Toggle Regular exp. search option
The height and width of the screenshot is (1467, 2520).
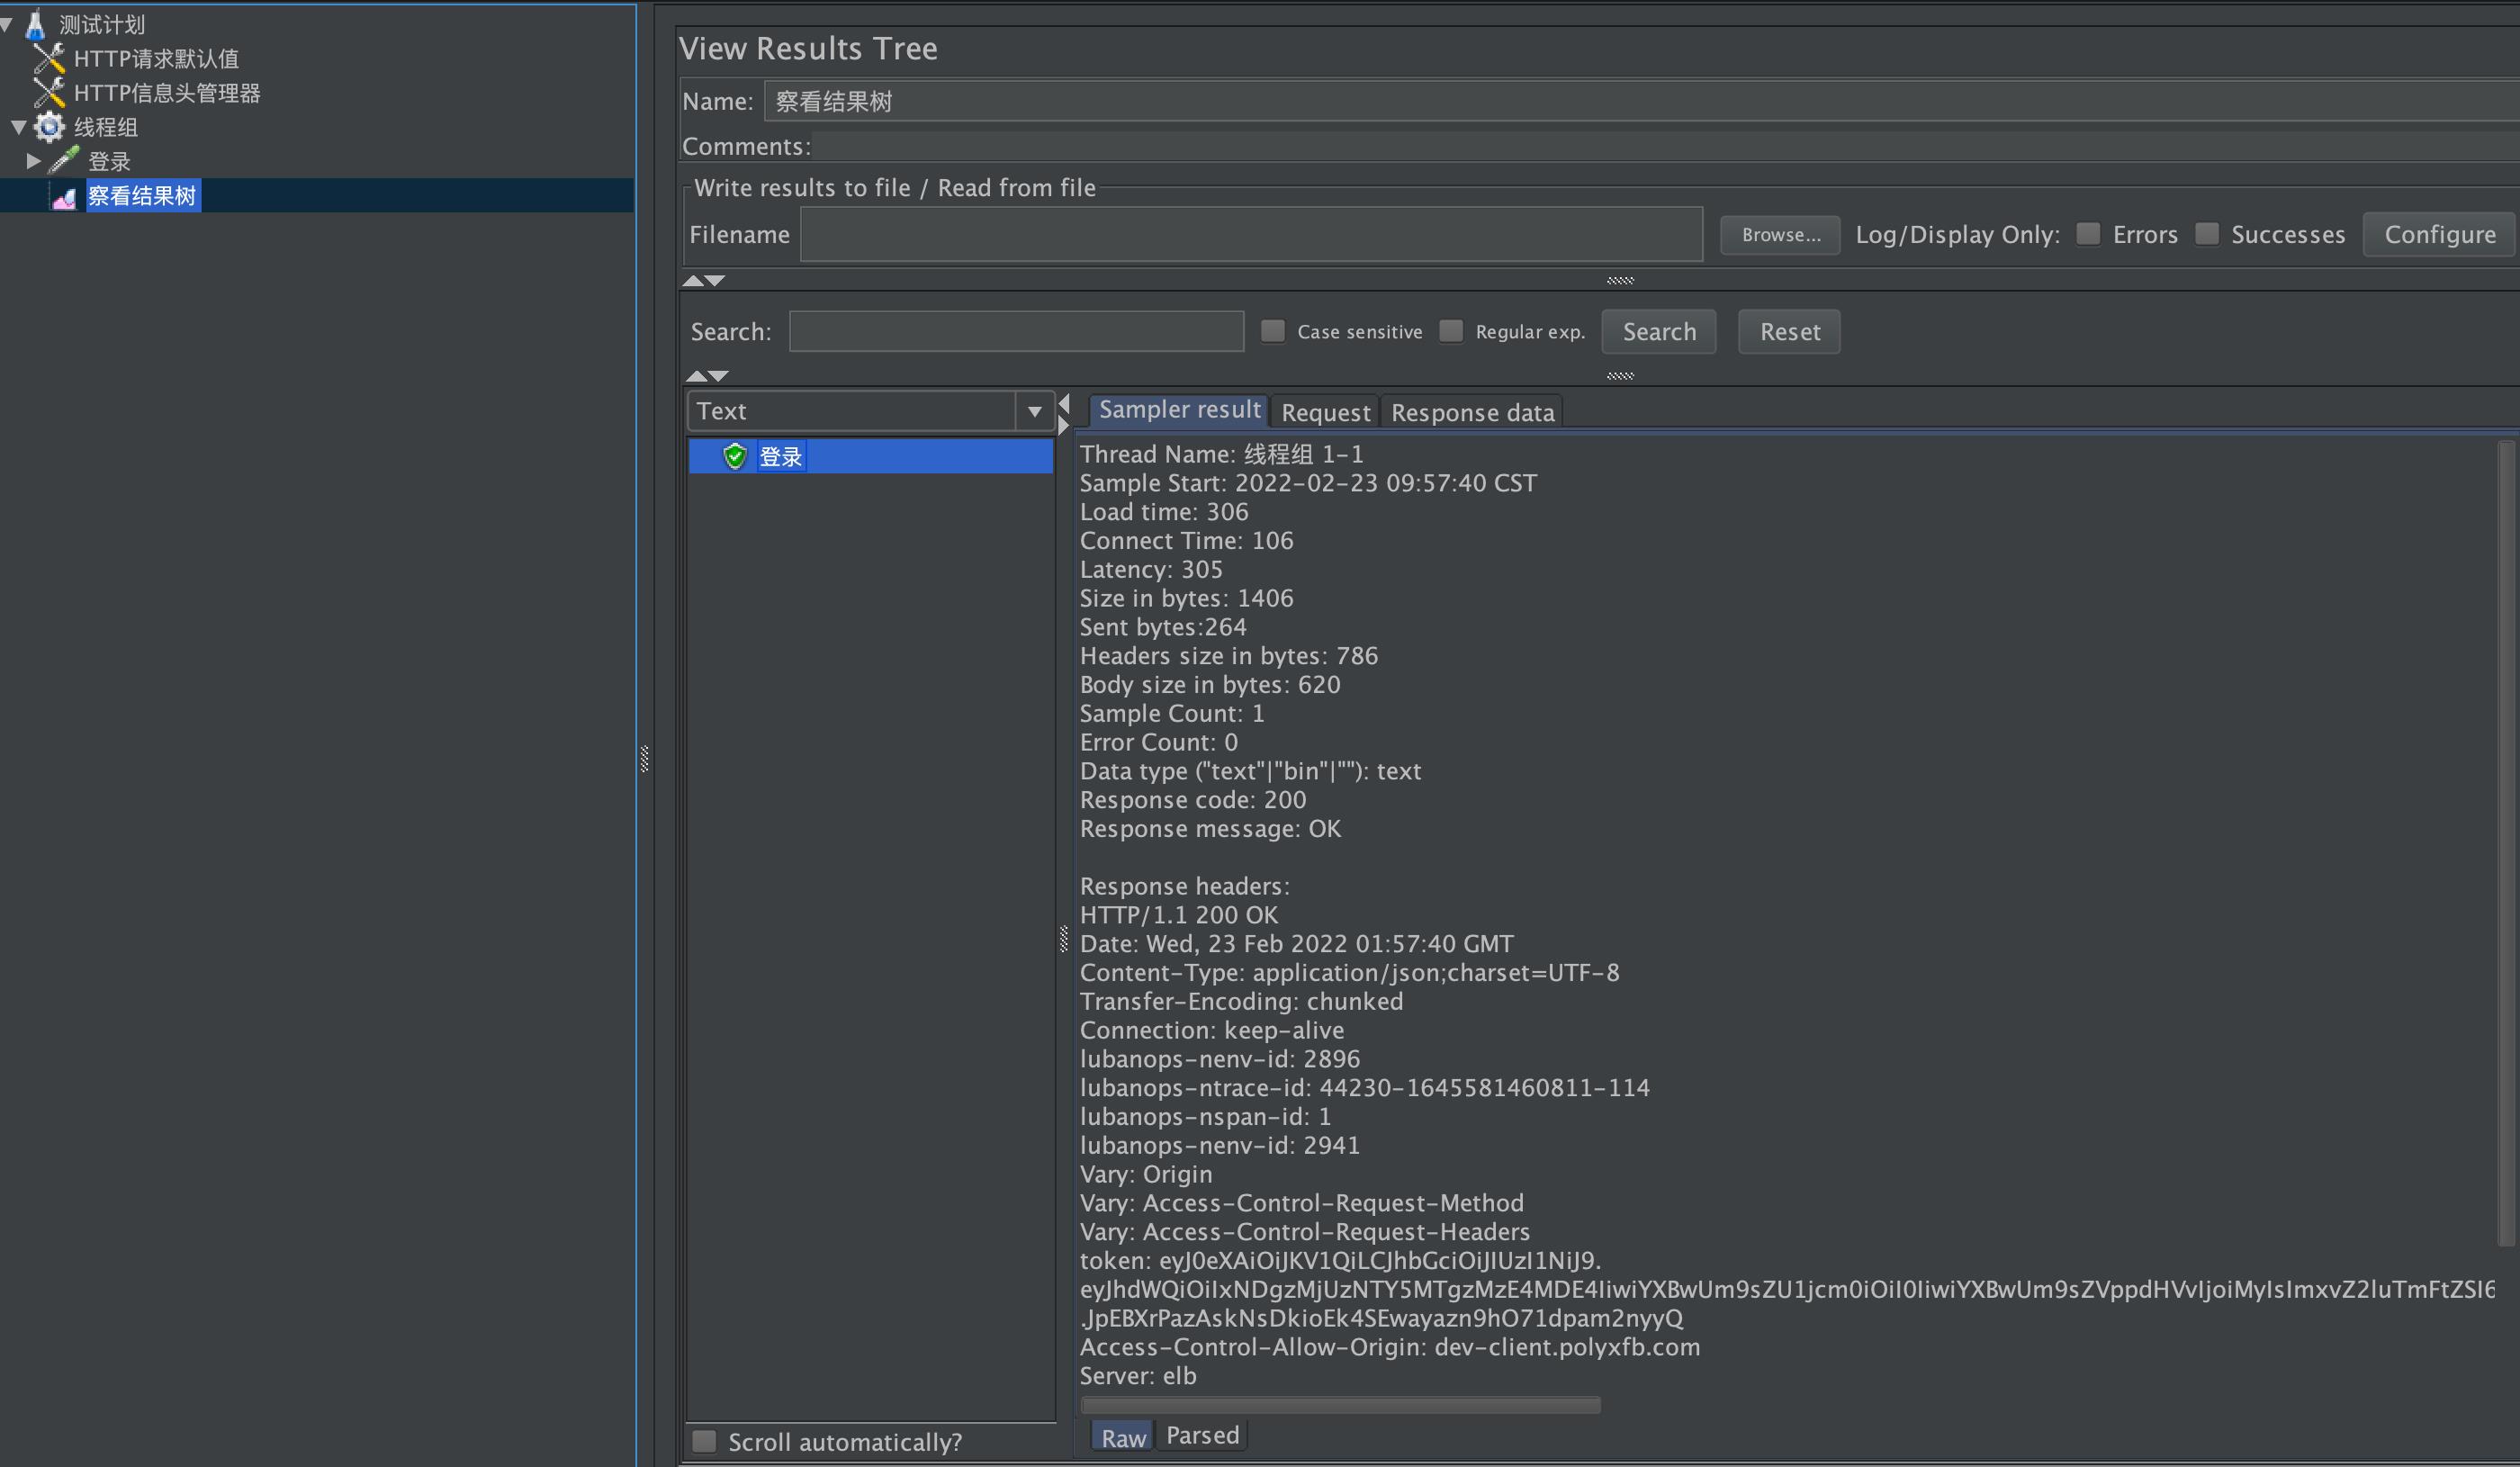coord(1451,331)
